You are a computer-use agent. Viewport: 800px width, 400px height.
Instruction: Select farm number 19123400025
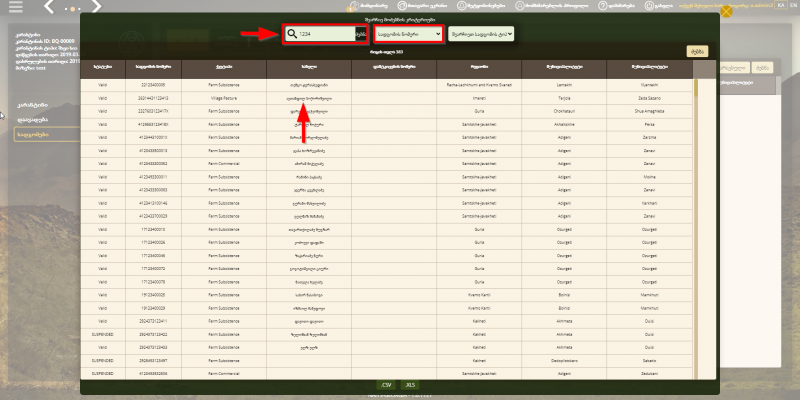[x=153, y=295]
